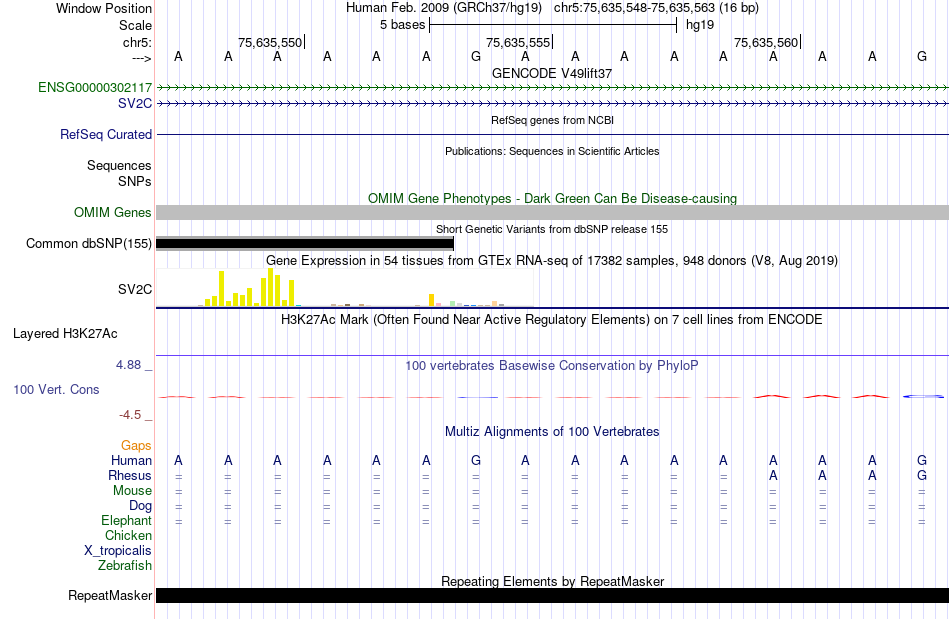
Task: Click the gray OMIM Genes bar
Action: point(552,213)
